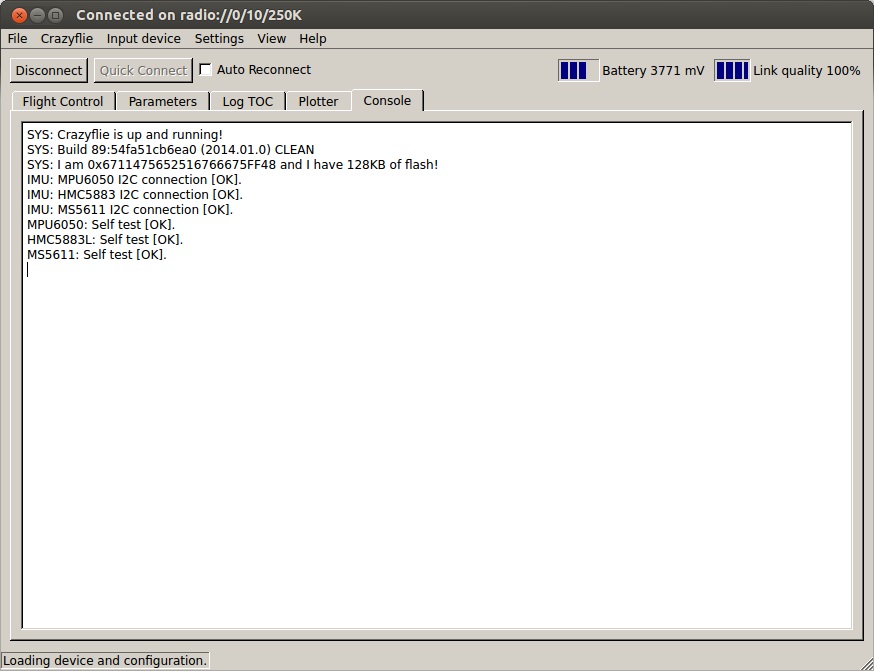
Task: Click the link quality indicator bar
Action: click(x=732, y=71)
